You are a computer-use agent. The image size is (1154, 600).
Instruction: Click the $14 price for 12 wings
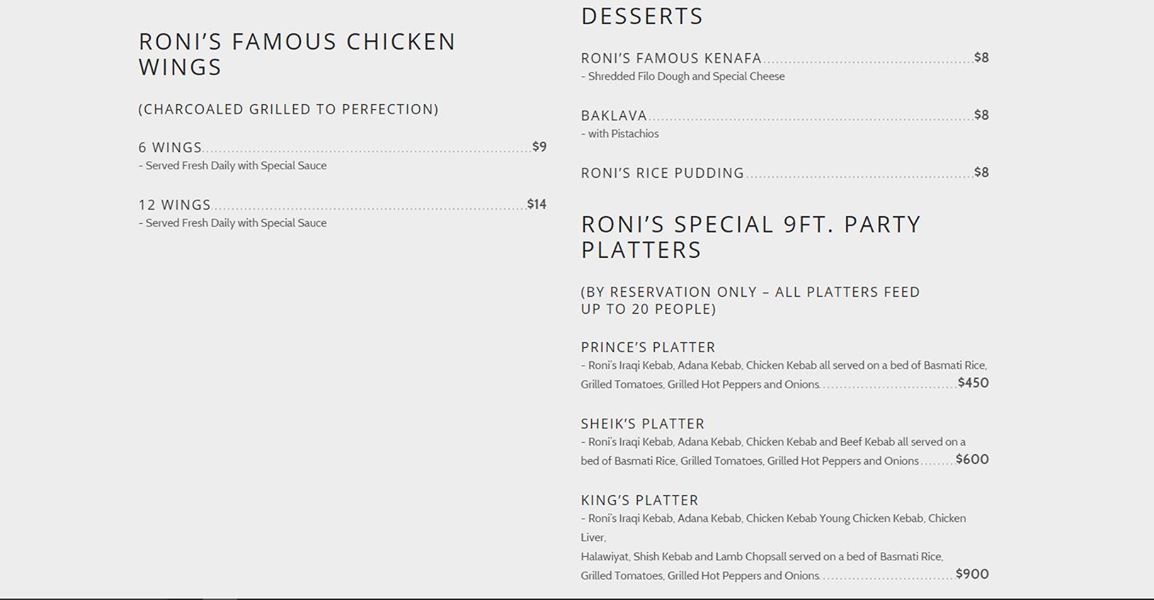coord(537,205)
